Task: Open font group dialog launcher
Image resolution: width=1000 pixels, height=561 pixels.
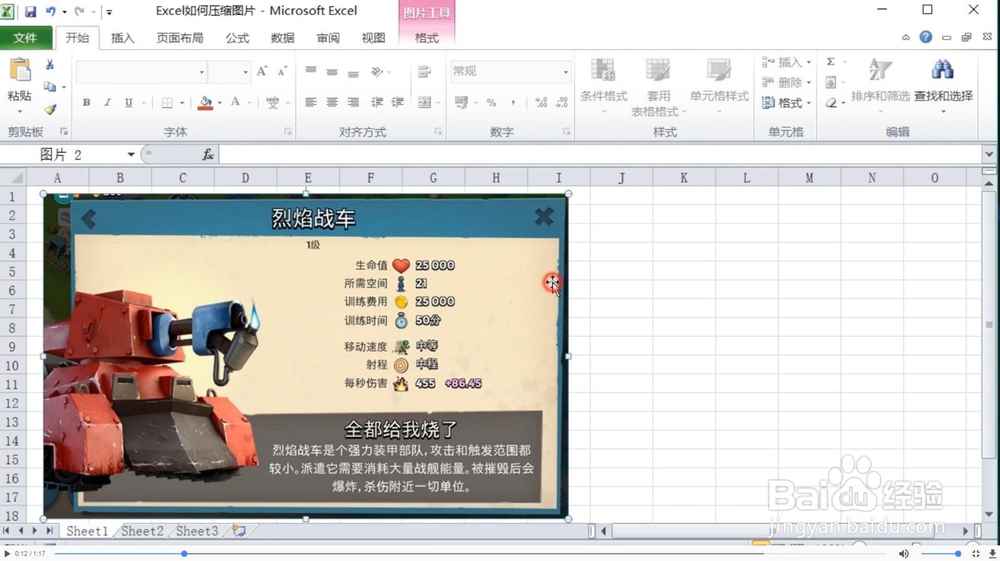Action: tap(288, 132)
